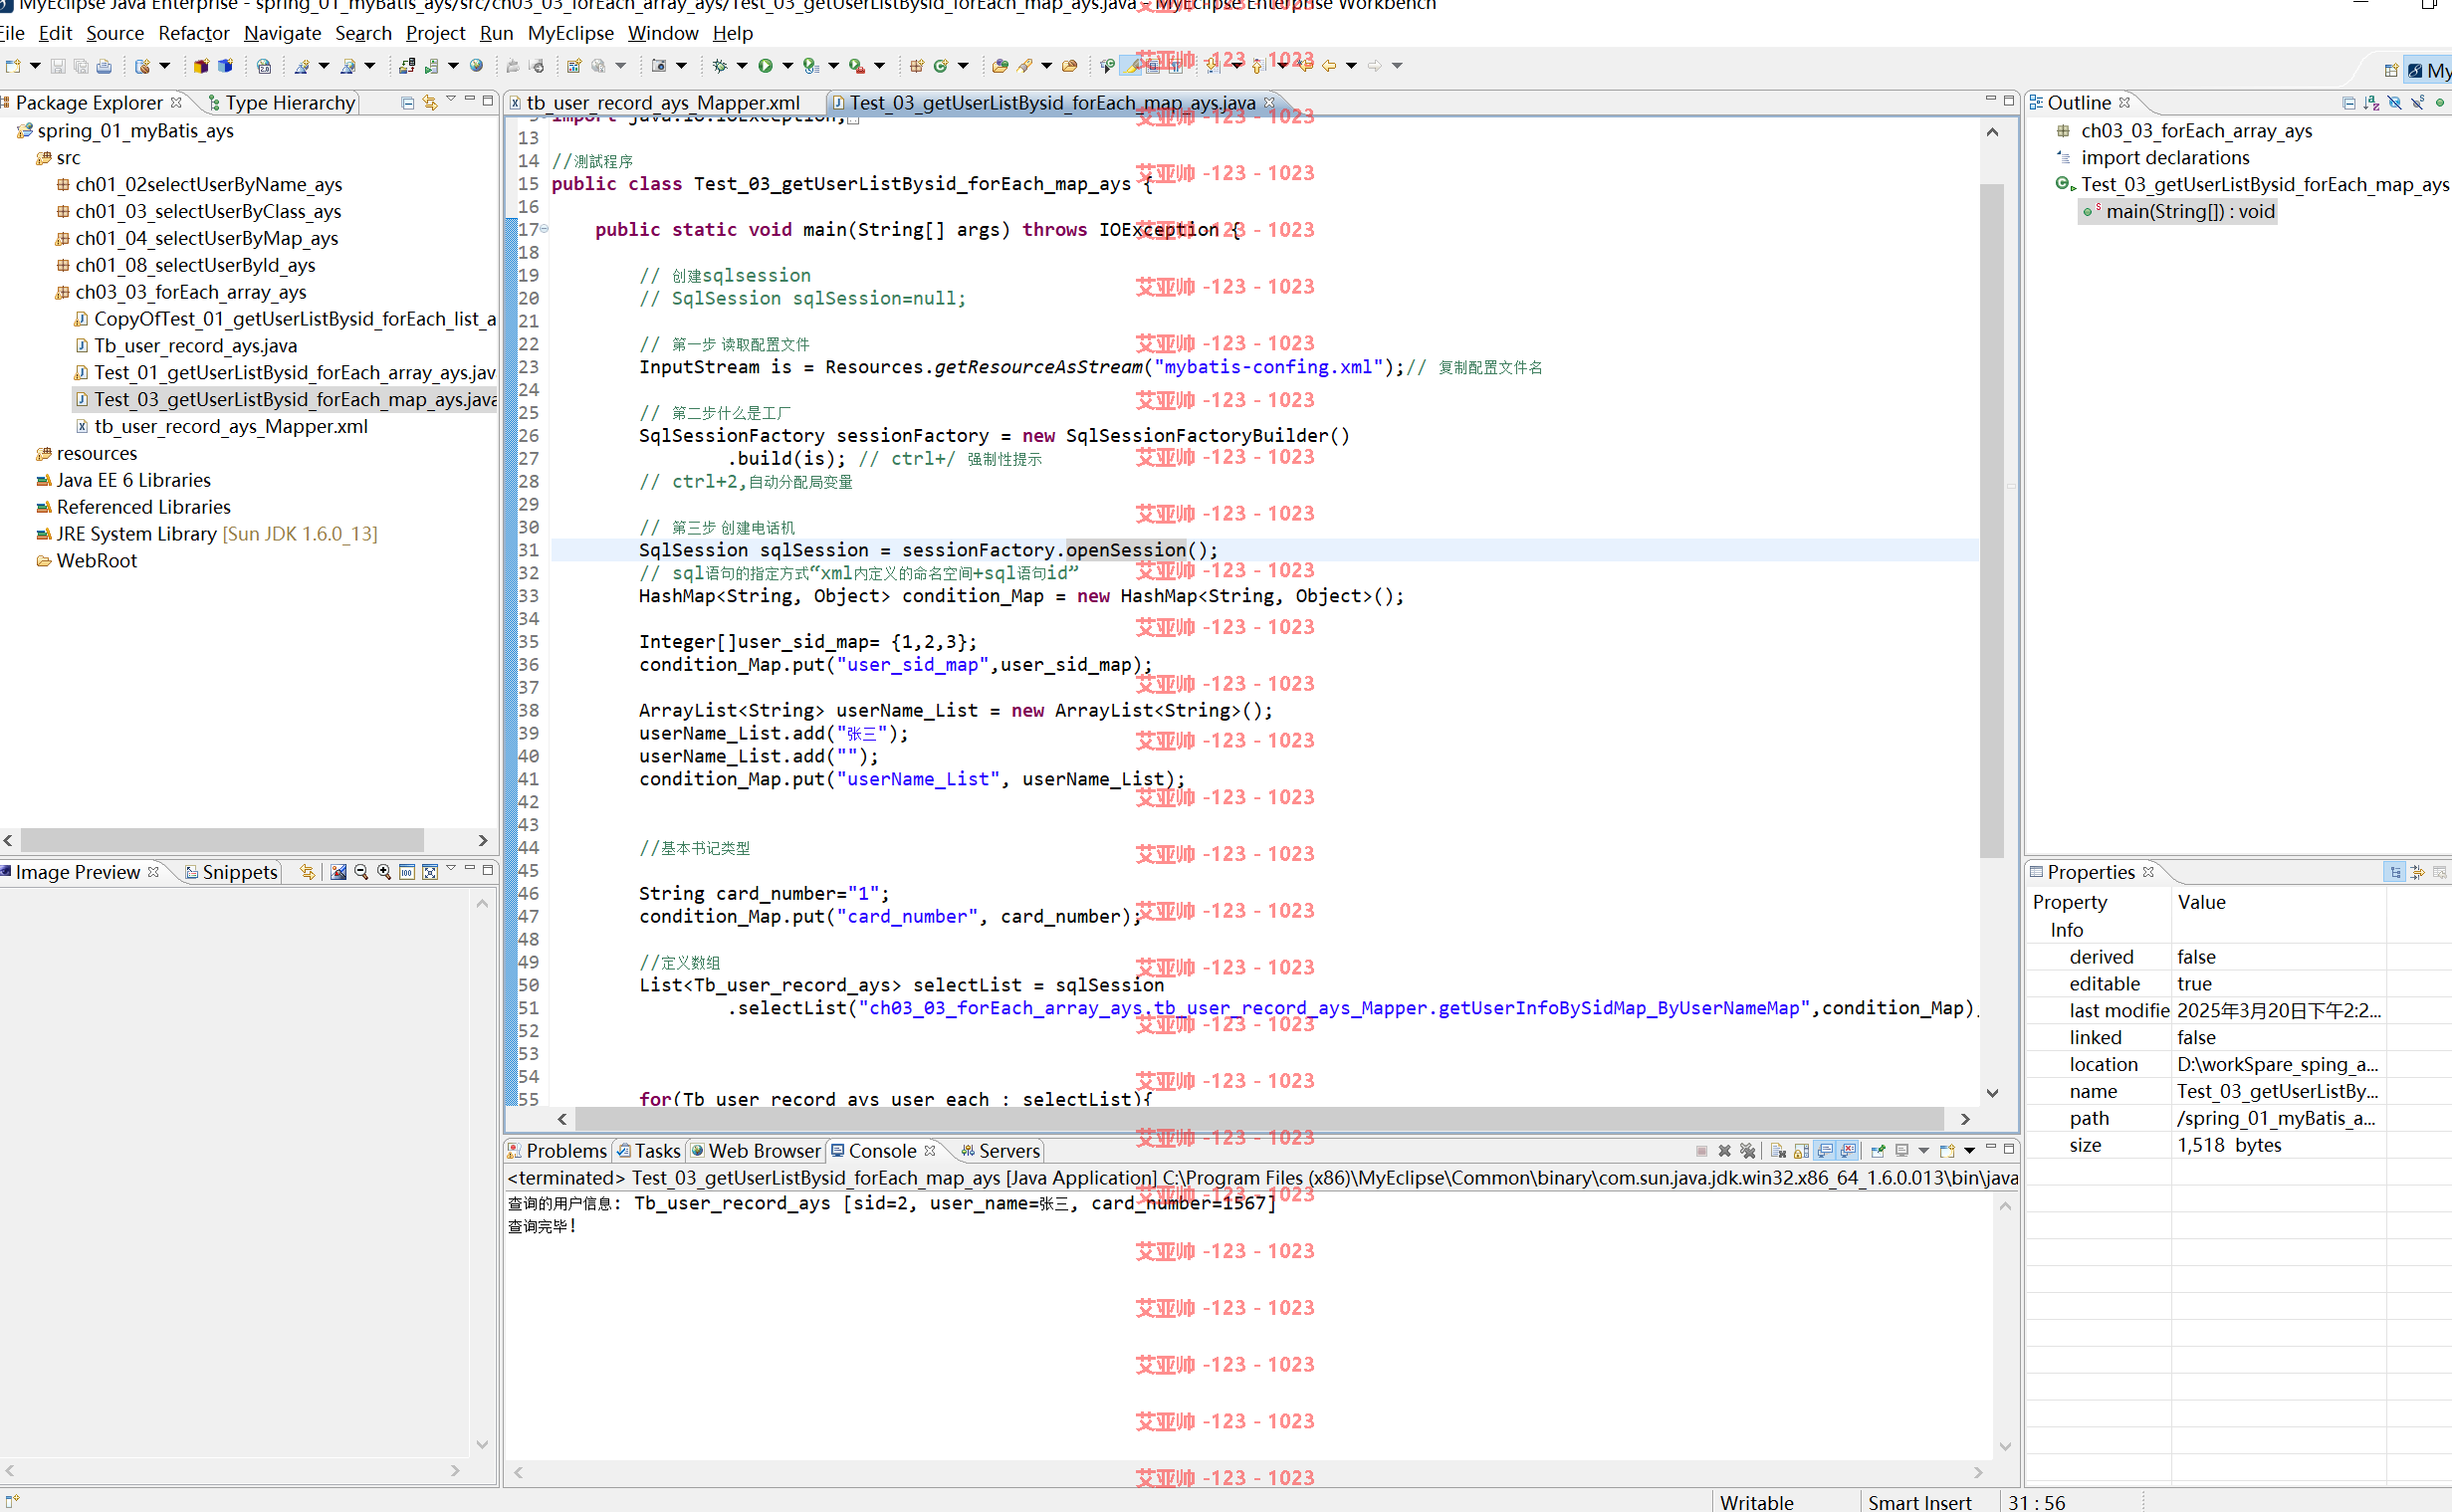Screen dimensions: 2452x1512
Task: Click the Open Console icon in Console toolbar
Action: point(1946,1151)
